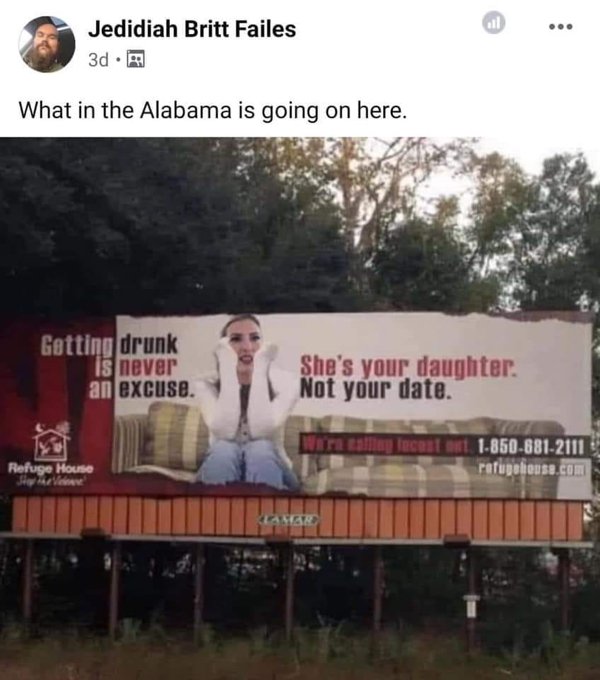
Task: Click the post caption about Alabama
Action: coord(213,110)
